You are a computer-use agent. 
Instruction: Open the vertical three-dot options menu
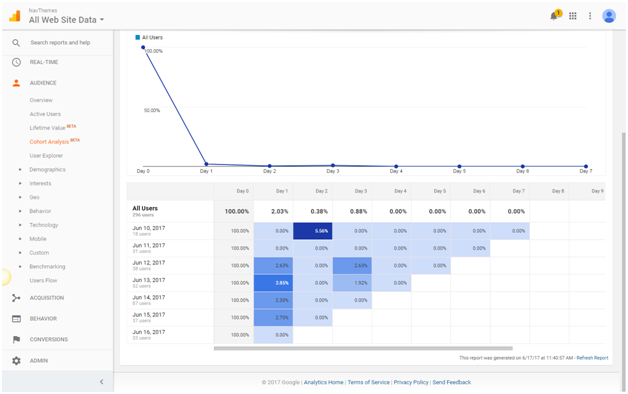point(590,16)
